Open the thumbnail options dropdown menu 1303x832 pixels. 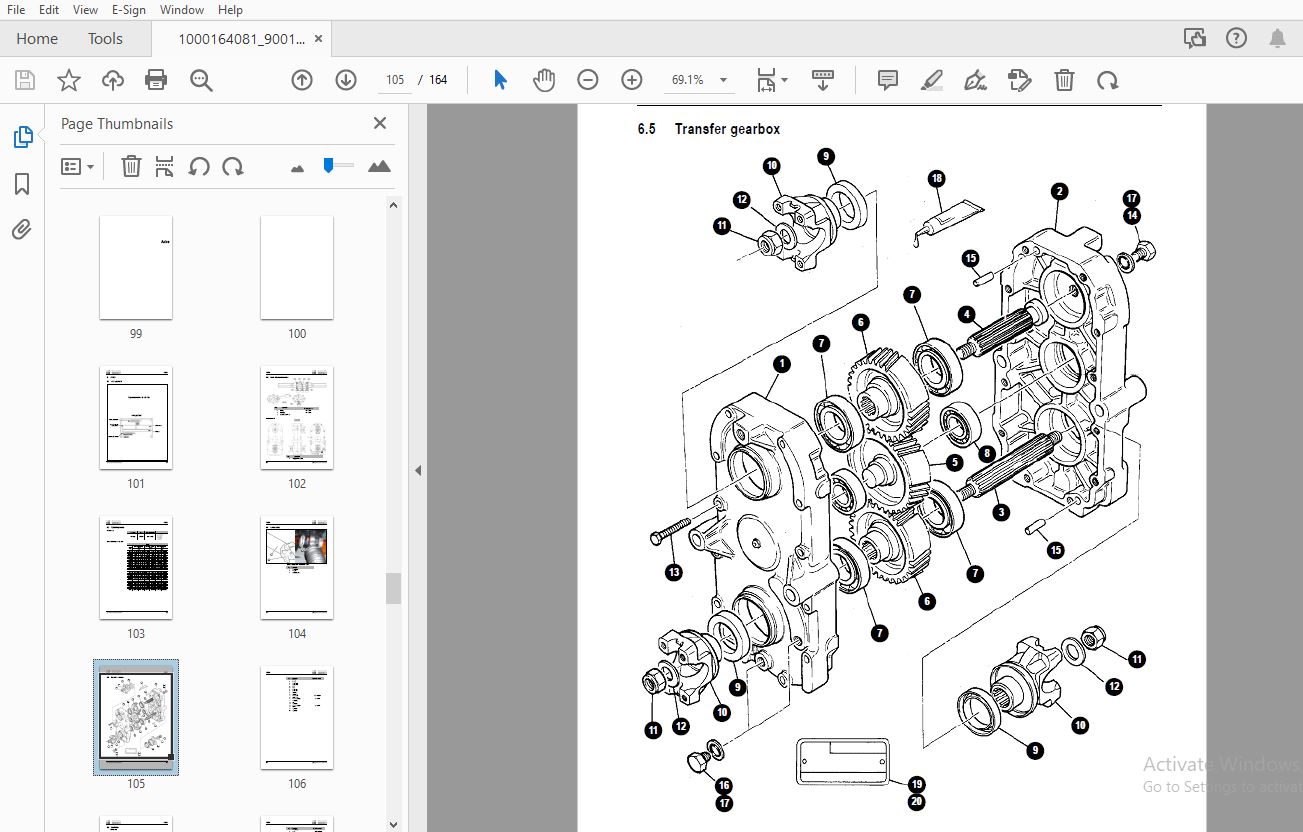(77, 167)
